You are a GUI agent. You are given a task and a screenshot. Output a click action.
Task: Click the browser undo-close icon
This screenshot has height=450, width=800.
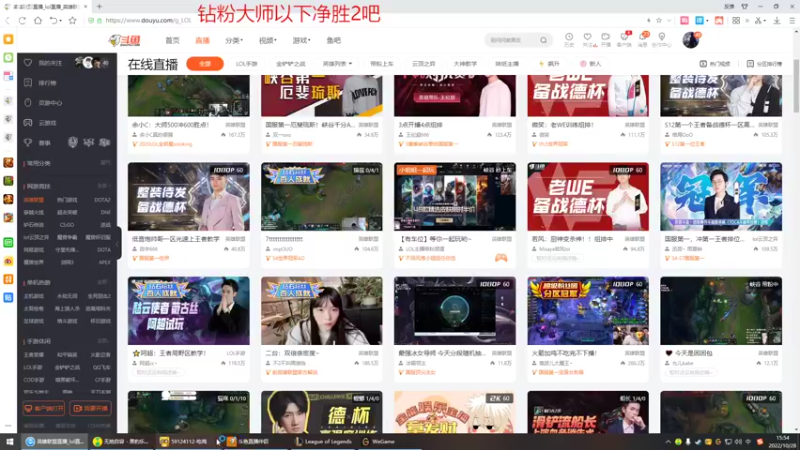pos(54,20)
